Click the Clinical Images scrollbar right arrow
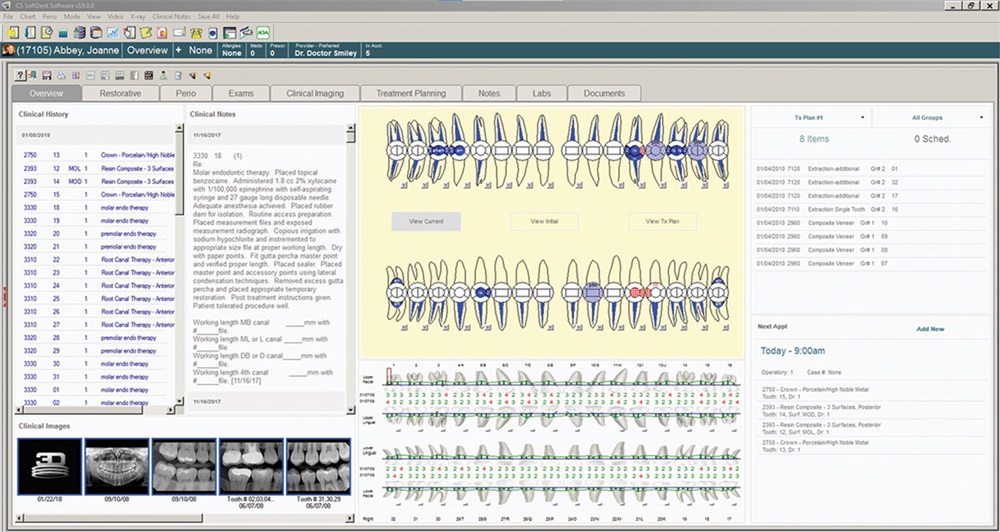This screenshot has height=532, width=1000. click(x=351, y=518)
